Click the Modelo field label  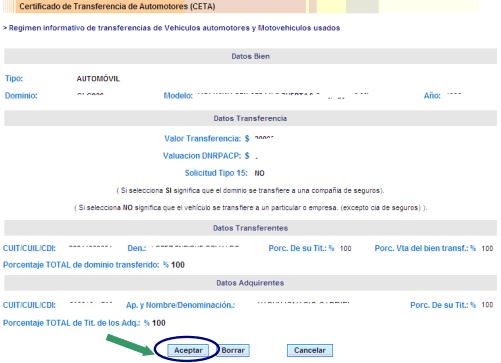click(x=178, y=96)
